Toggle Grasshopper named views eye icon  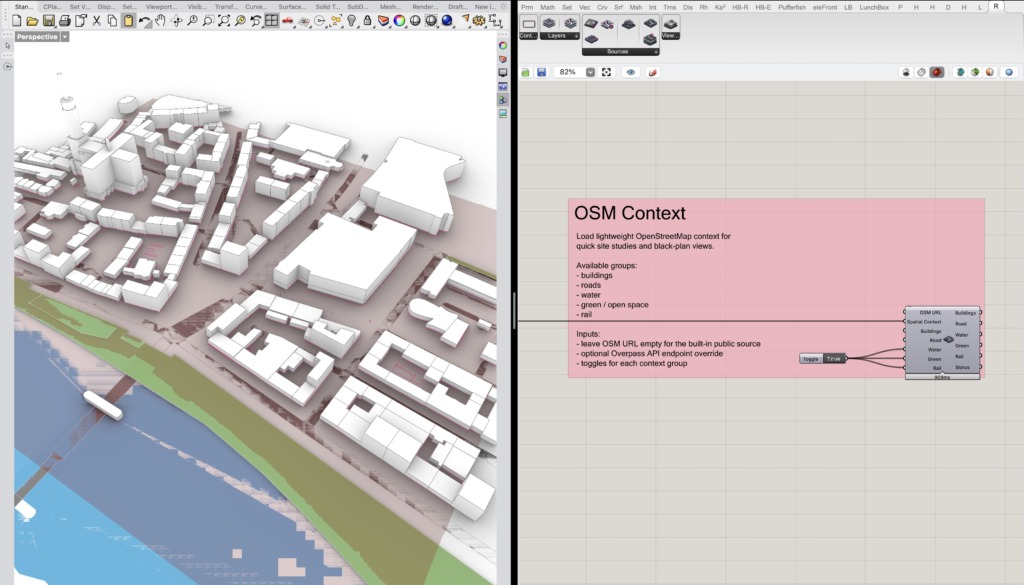630,72
